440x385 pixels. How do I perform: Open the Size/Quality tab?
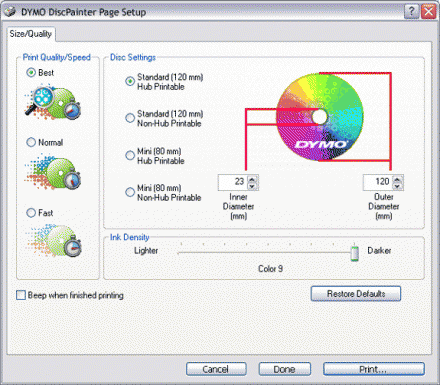tap(31, 34)
